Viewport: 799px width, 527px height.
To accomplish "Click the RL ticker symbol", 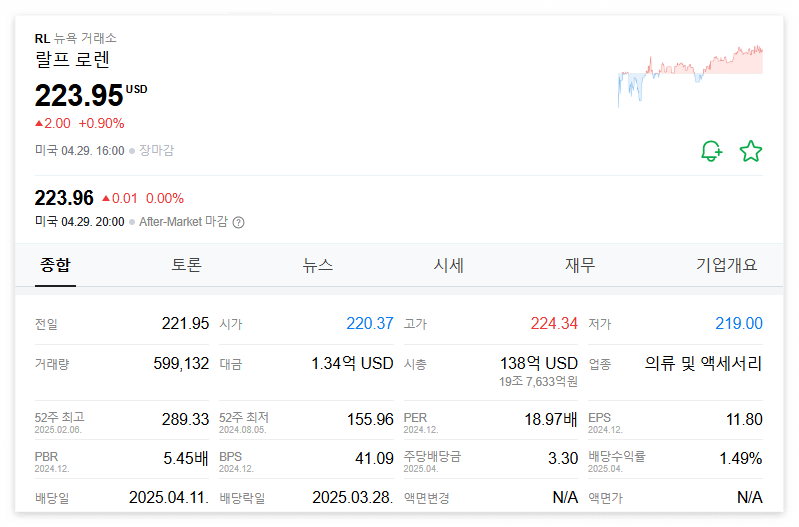I will coord(42,38).
